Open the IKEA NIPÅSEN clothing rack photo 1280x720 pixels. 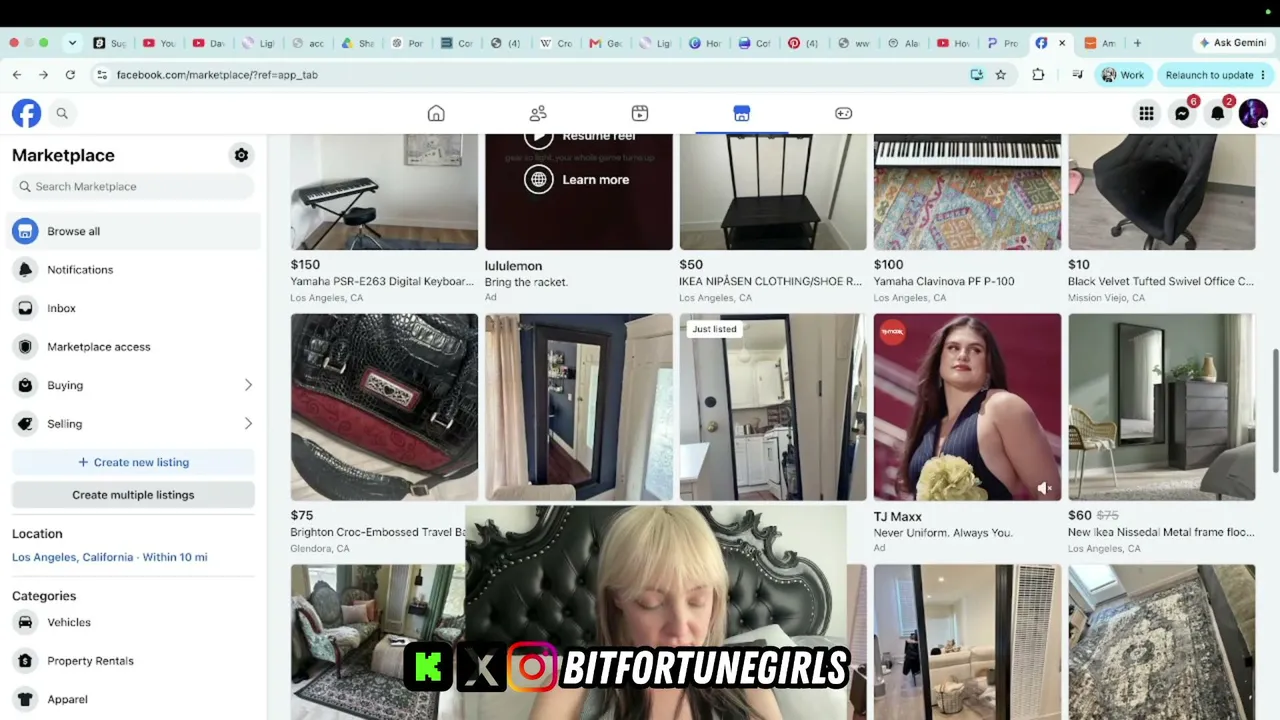pyautogui.click(x=773, y=192)
